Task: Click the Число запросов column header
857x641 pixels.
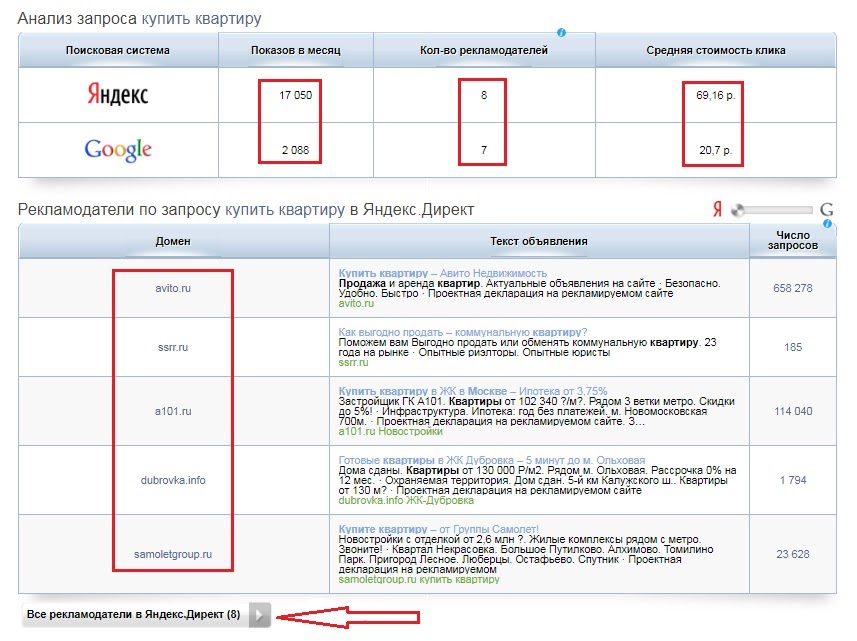Action: point(793,240)
